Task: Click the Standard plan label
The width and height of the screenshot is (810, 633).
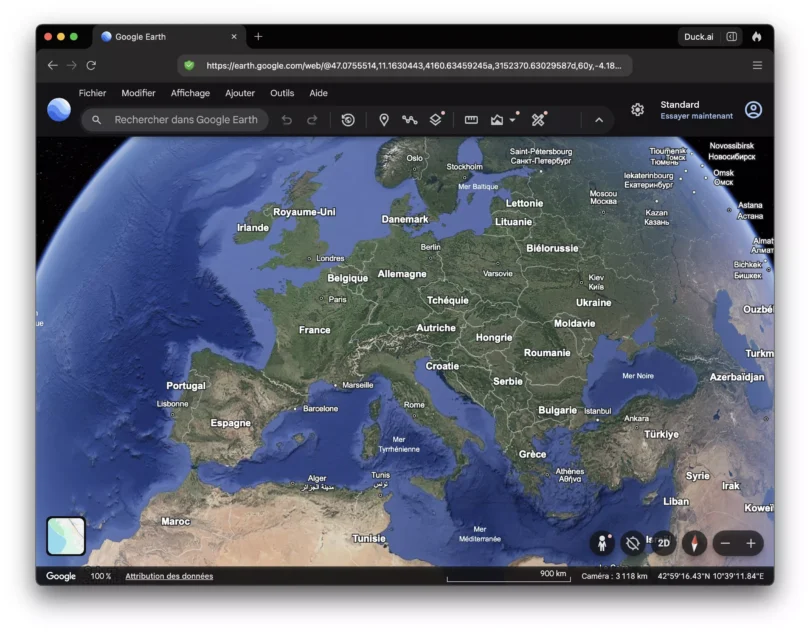Action: pyautogui.click(x=680, y=104)
